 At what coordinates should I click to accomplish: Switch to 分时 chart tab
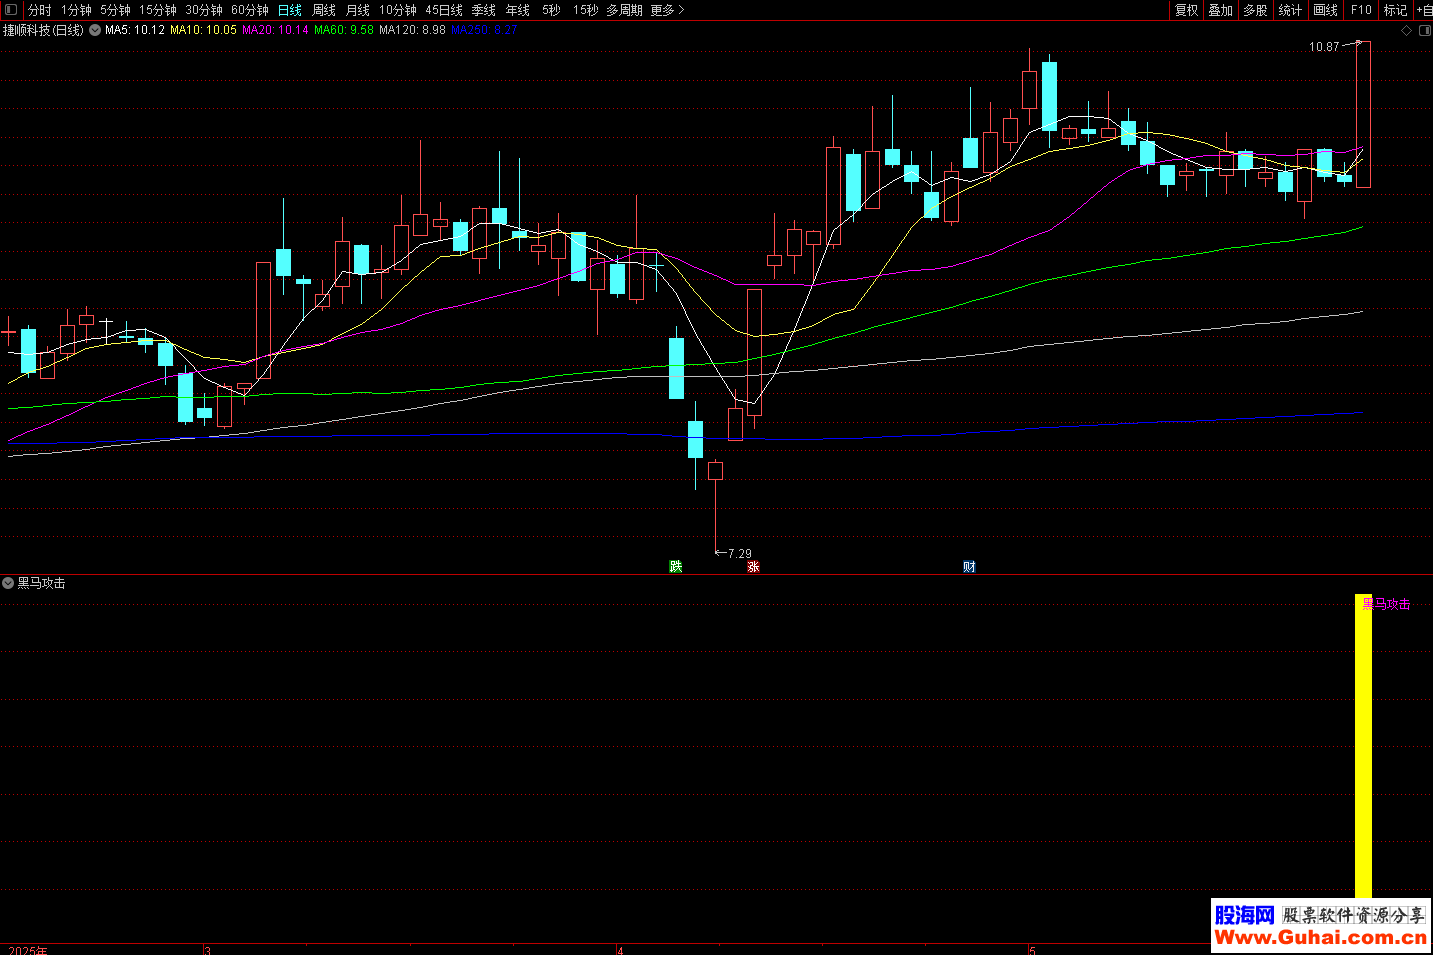tap(39, 10)
